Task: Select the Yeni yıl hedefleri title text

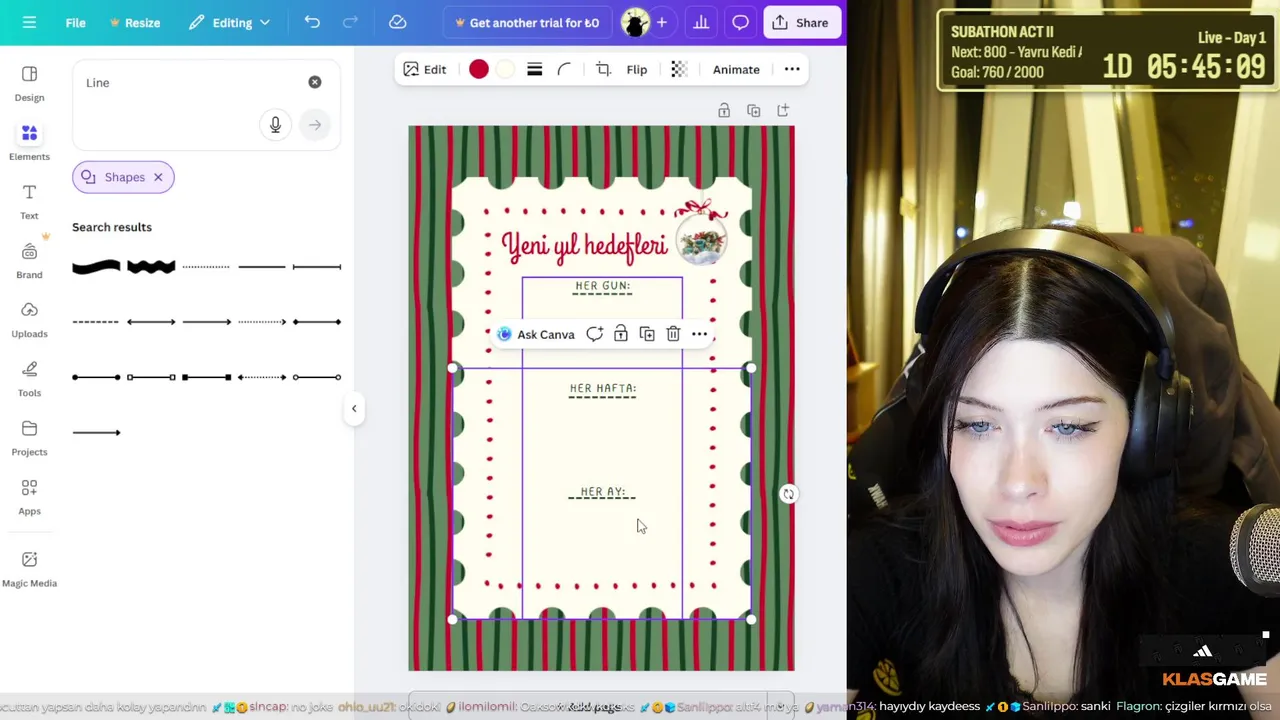Action: (584, 246)
